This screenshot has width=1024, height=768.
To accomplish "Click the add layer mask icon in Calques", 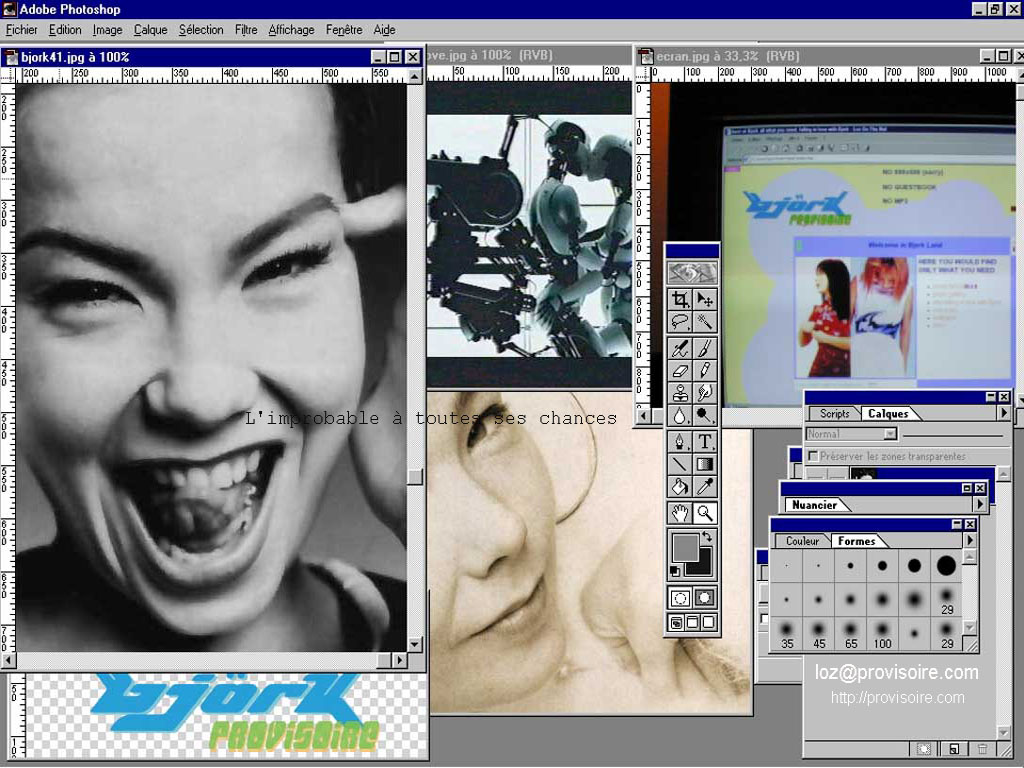I will (923, 749).
